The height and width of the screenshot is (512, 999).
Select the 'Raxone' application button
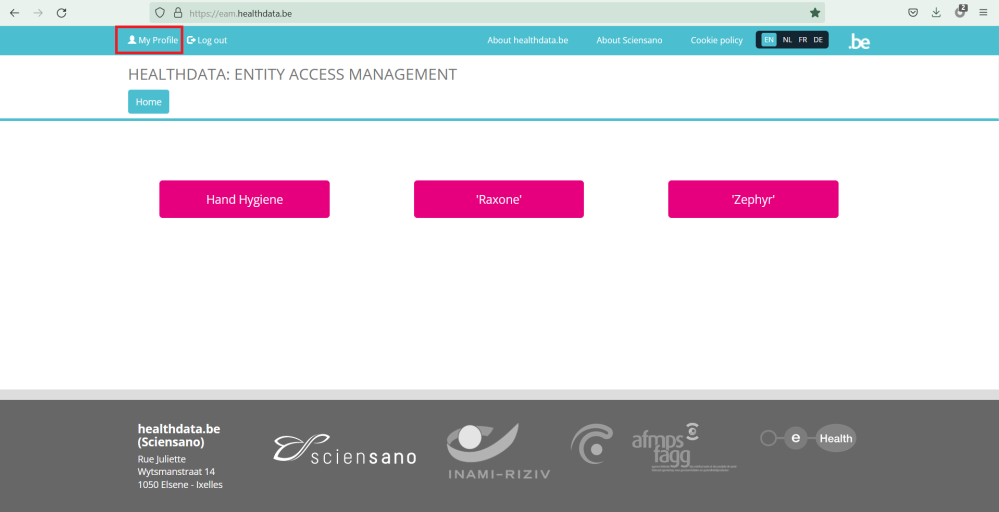[498, 199]
